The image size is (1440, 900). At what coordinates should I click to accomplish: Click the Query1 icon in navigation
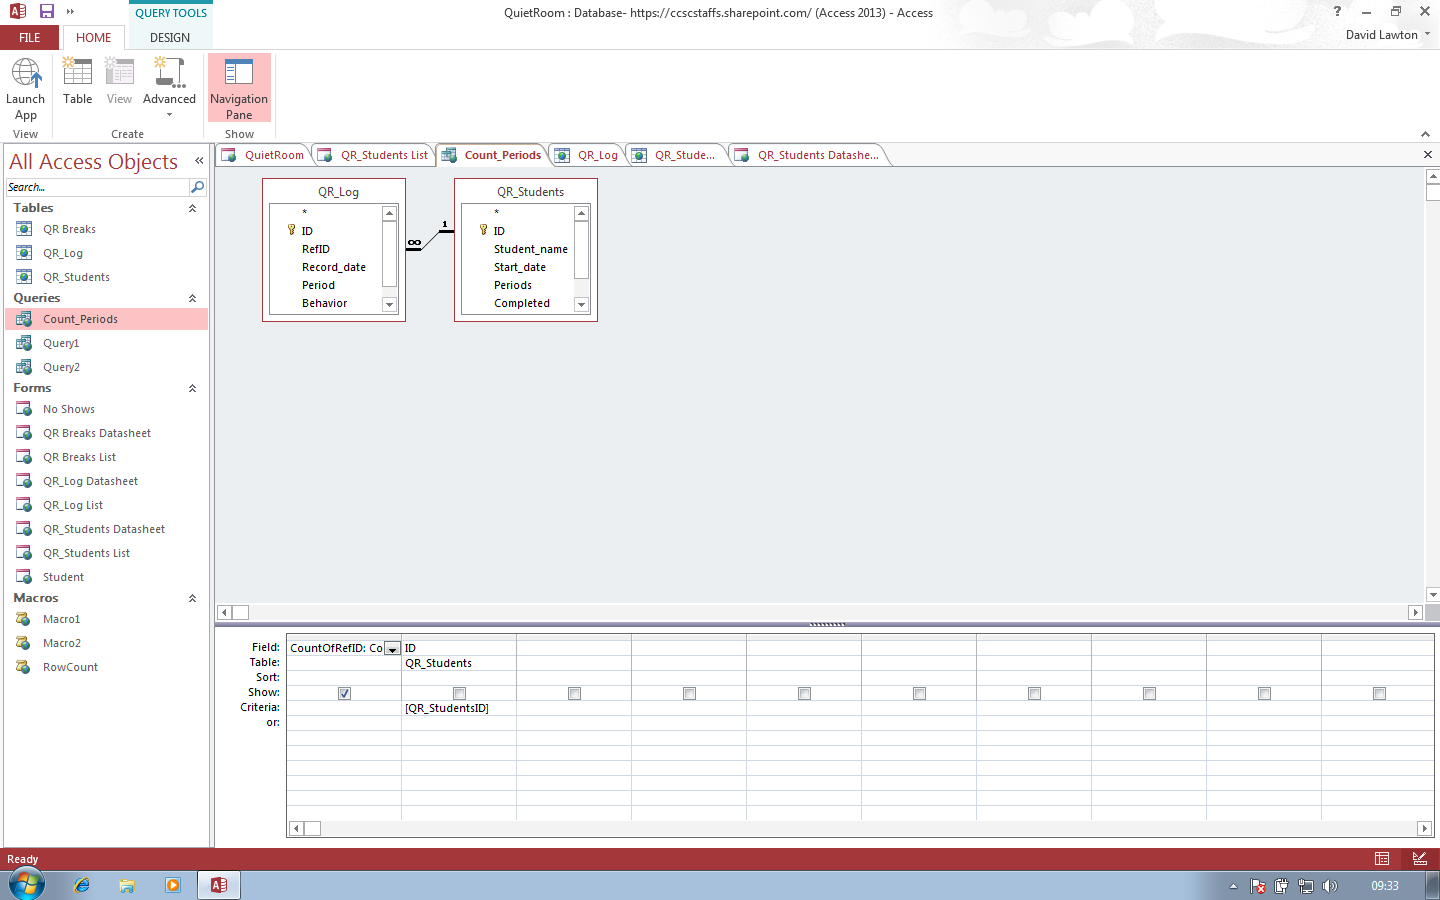[x=24, y=343]
